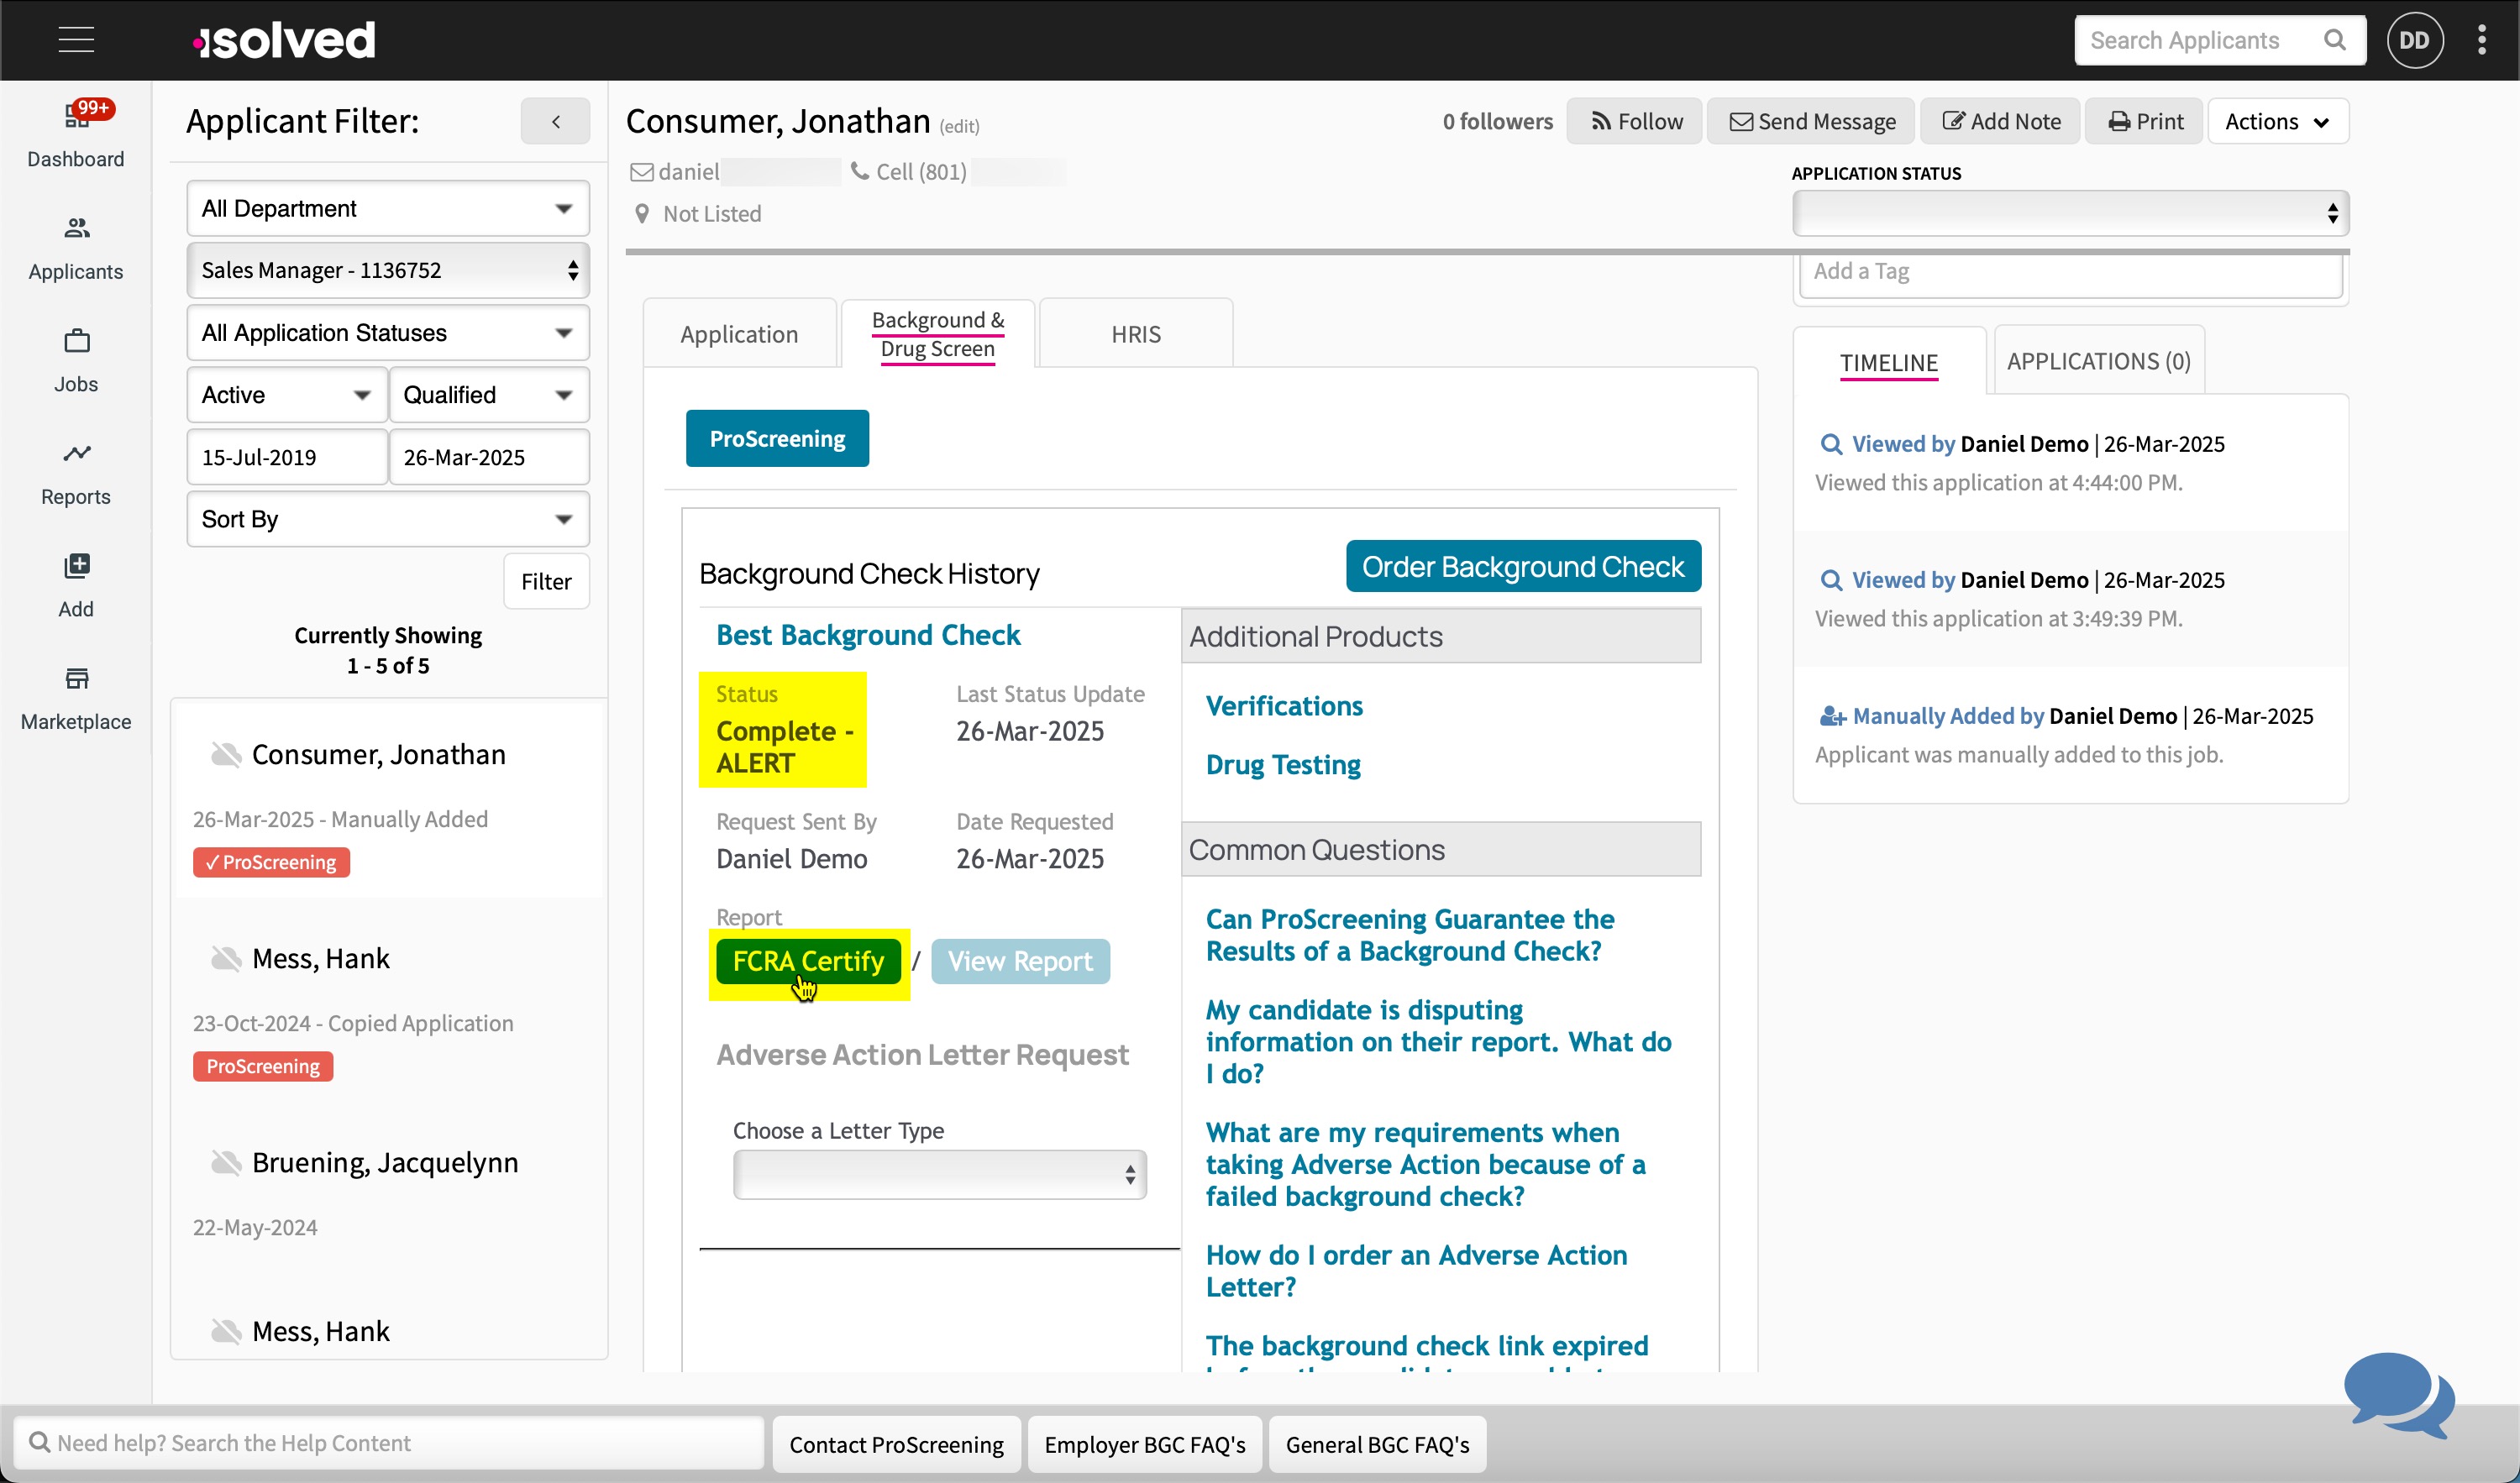Open the Application Status dropdown
2520x1483 pixels.
[2070, 213]
